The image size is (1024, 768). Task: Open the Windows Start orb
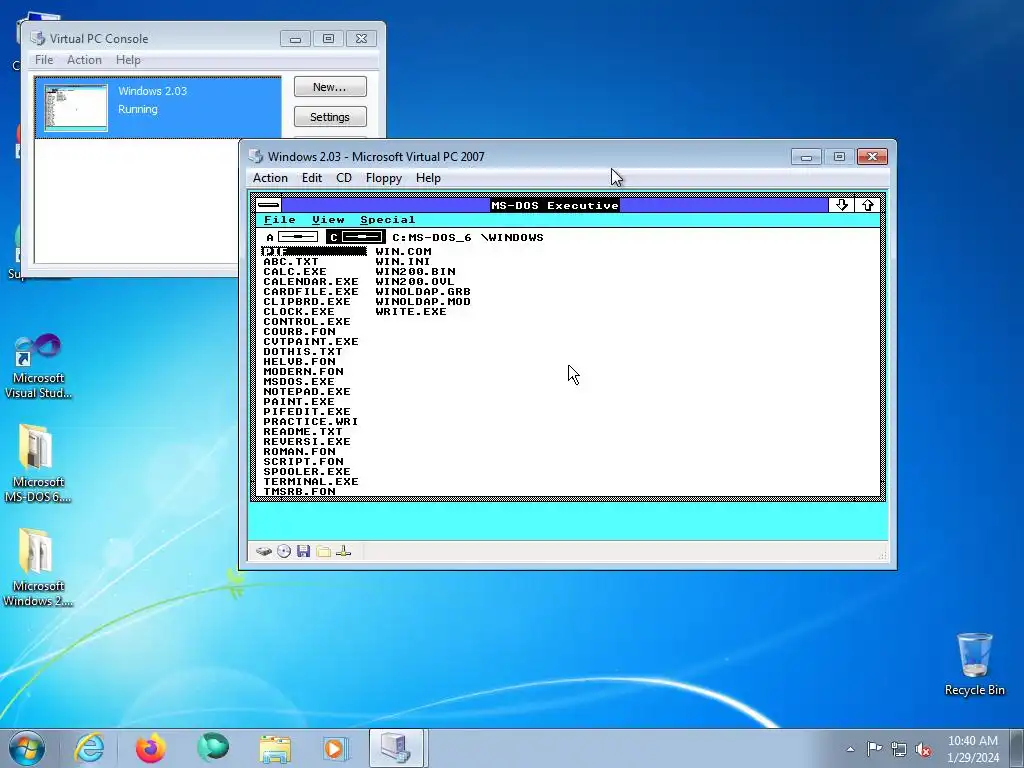[x=27, y=748]
